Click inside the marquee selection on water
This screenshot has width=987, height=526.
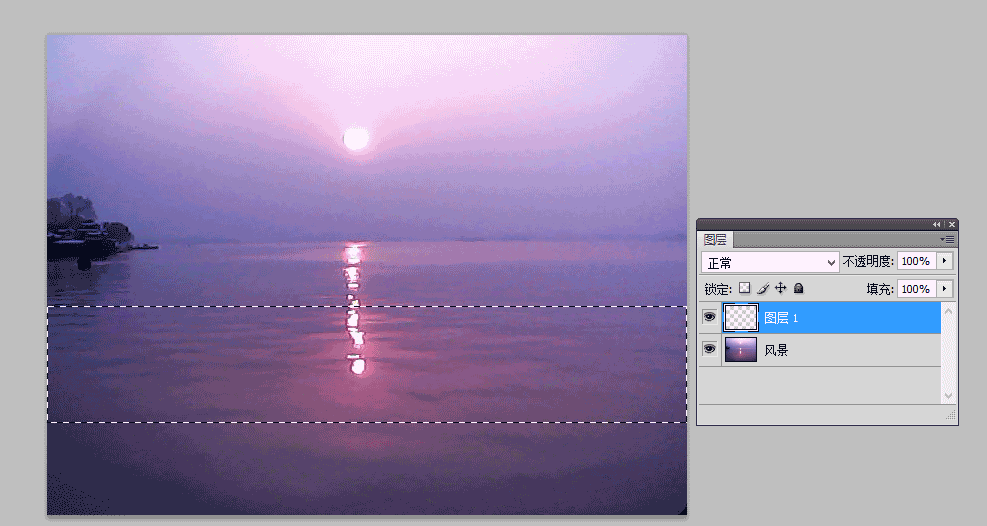pos(367,364)
